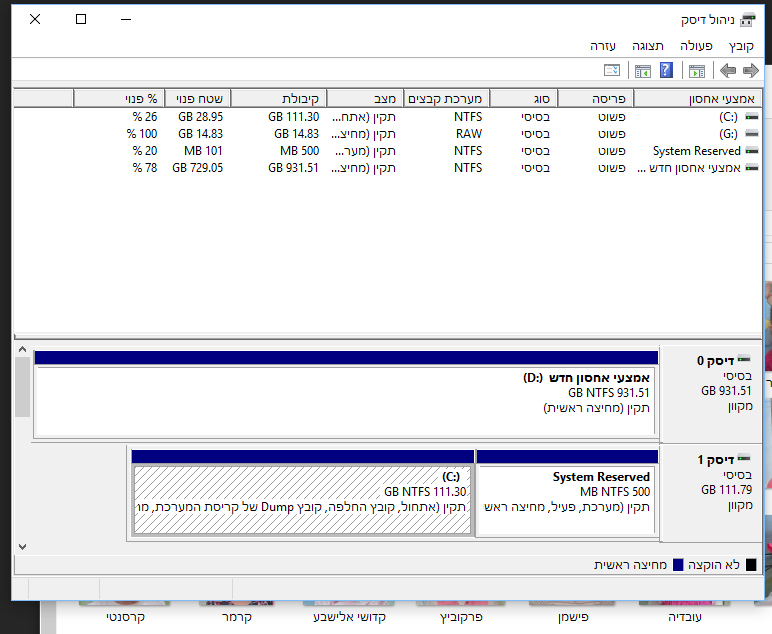Open the קרסנטי folder in background window
This screenshot has height=634, width=772.
pos(125,617)
